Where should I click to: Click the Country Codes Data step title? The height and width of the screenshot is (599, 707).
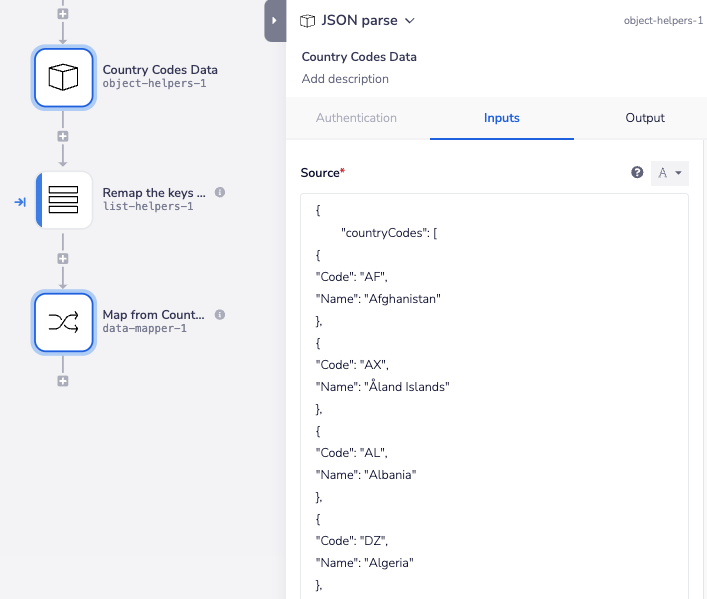[359, 57]
